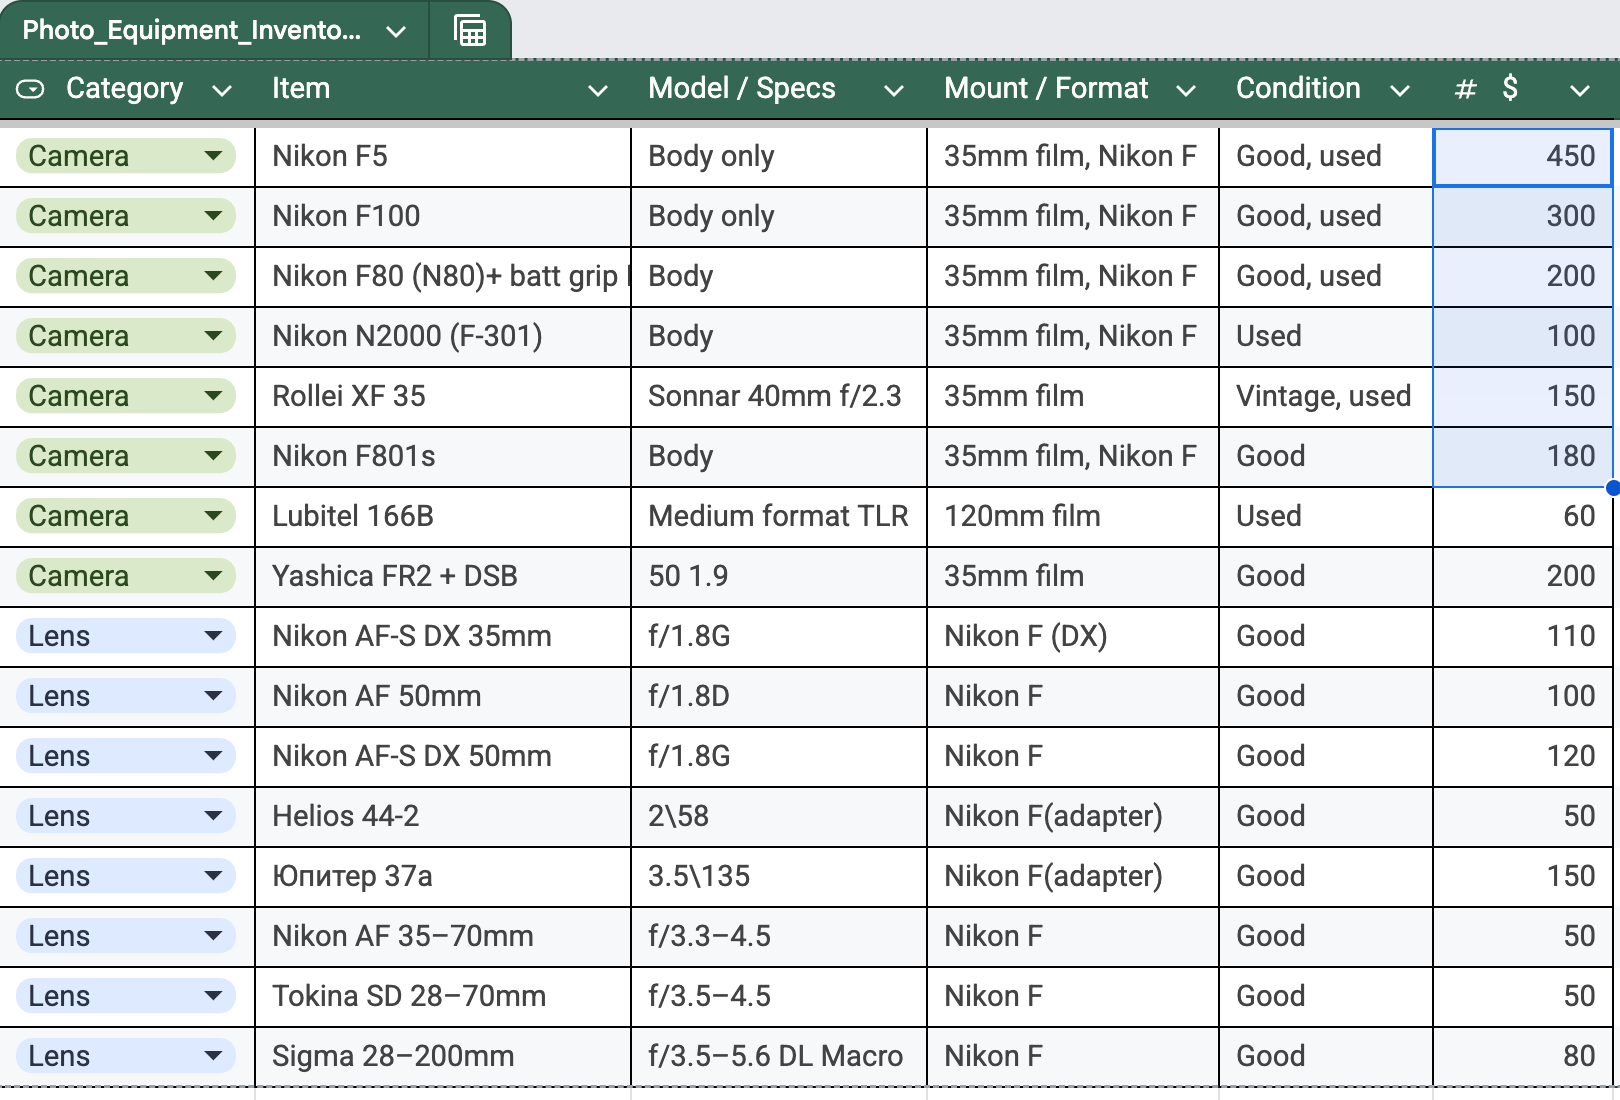
Task: Open category chip dropdown for Helios 44-2 row
Action: click(212, 816)
